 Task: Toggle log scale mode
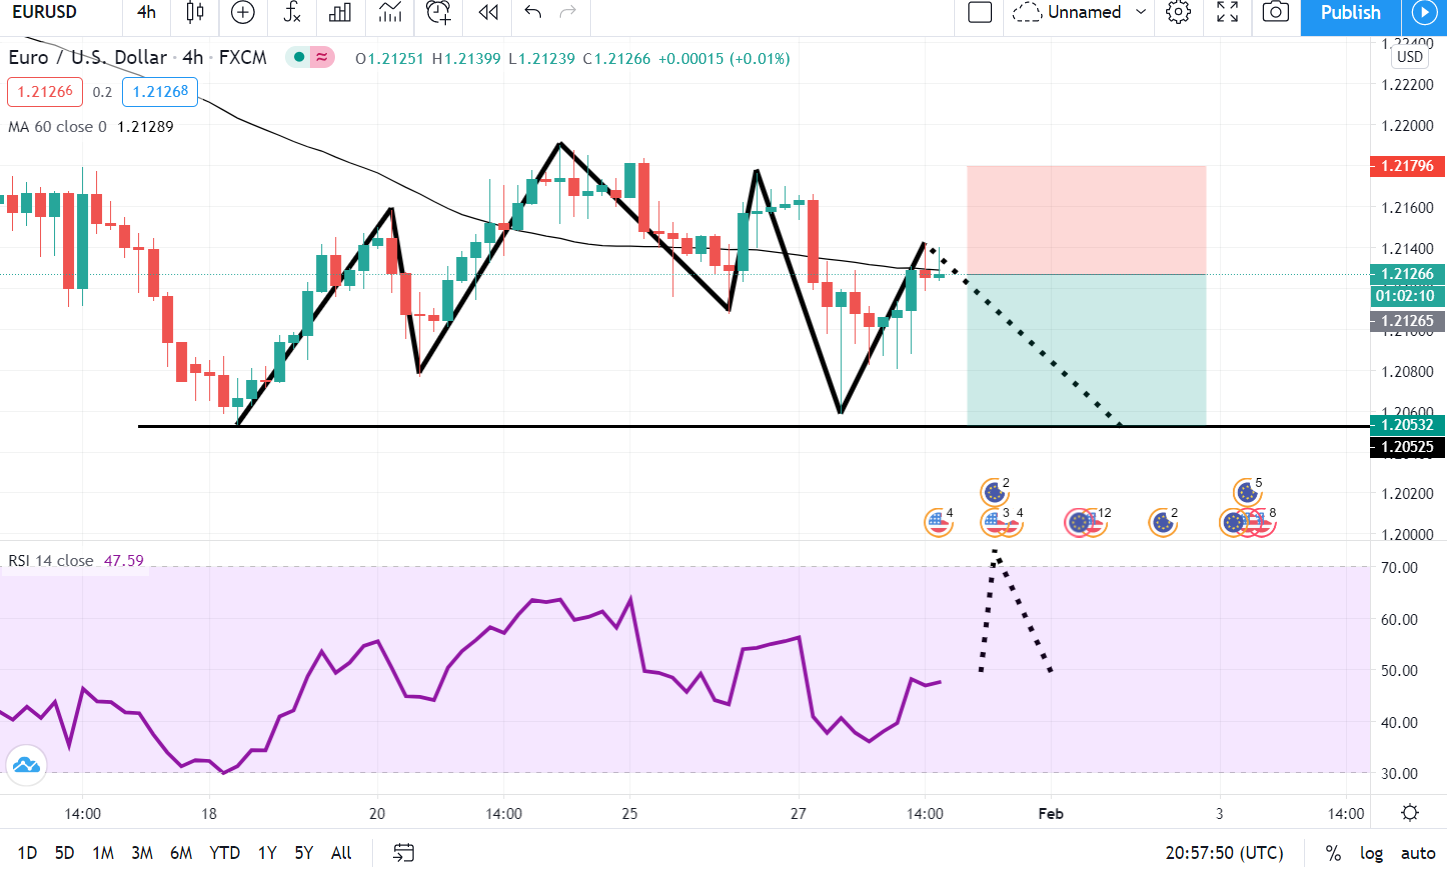(x=1371, y=853)
